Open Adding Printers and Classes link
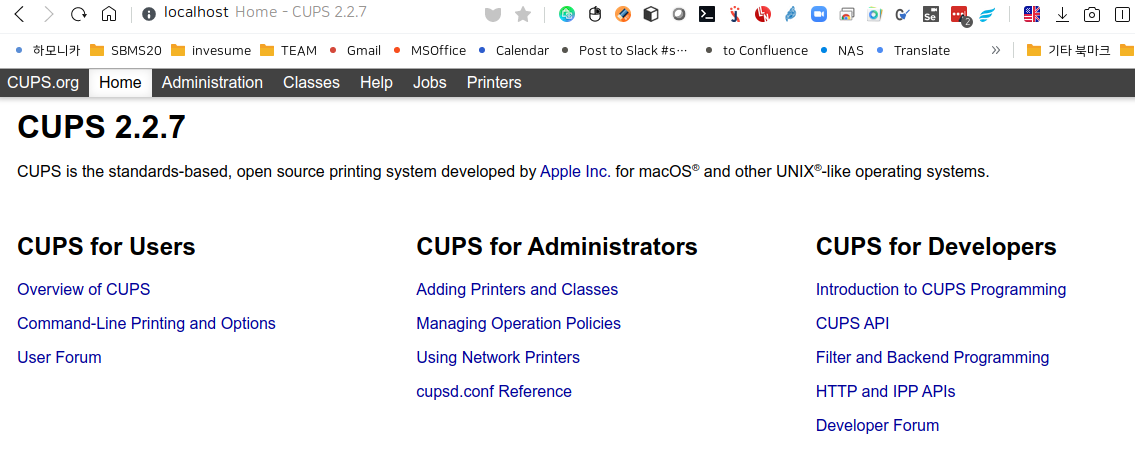The image size is (1135, 462). tap(517, 290)
